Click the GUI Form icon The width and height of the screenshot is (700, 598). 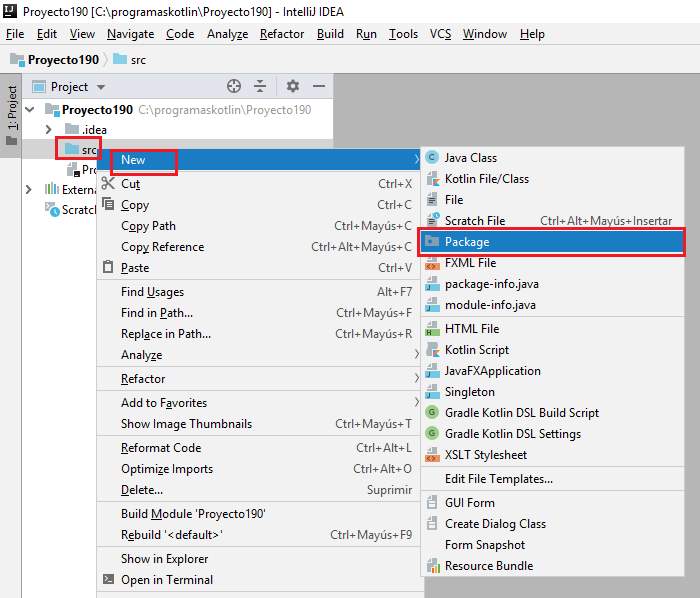point(432,502)
